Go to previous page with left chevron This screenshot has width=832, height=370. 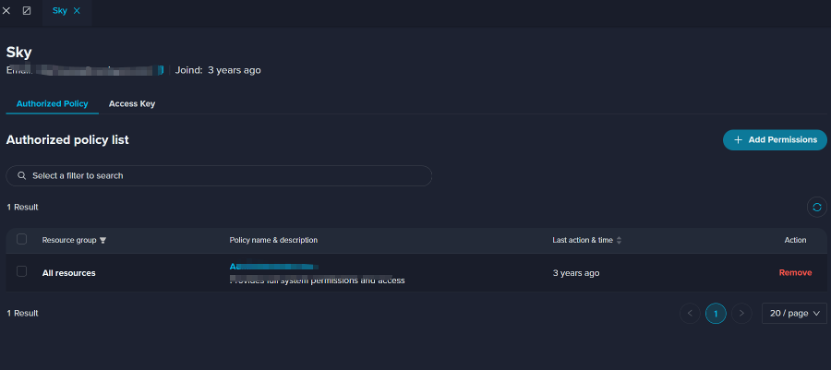[690, 313]
